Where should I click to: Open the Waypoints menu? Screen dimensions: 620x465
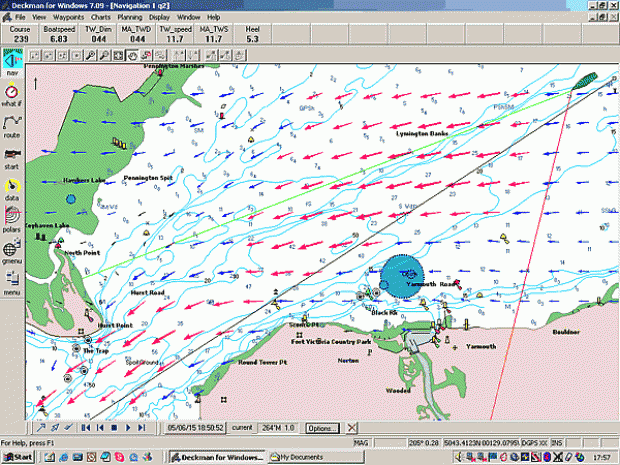[x=69, y=18]
